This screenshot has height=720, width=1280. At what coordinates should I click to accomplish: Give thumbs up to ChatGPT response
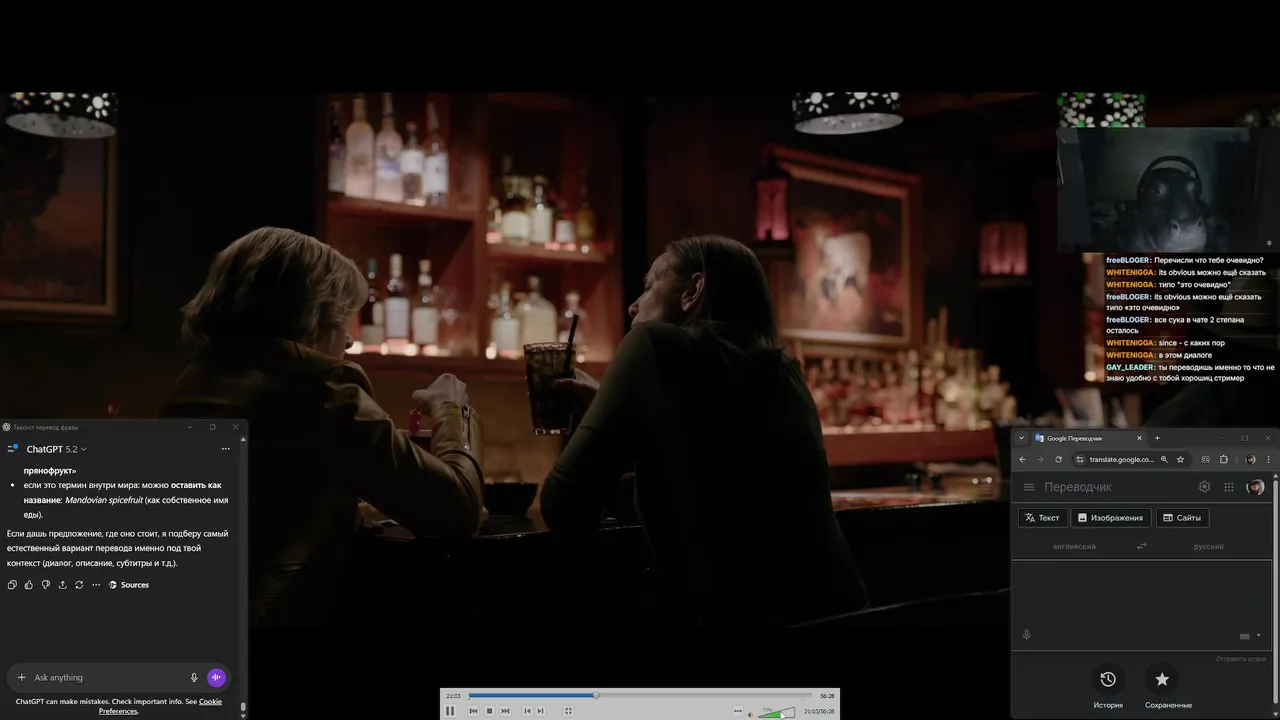click(x=29, y=585)
